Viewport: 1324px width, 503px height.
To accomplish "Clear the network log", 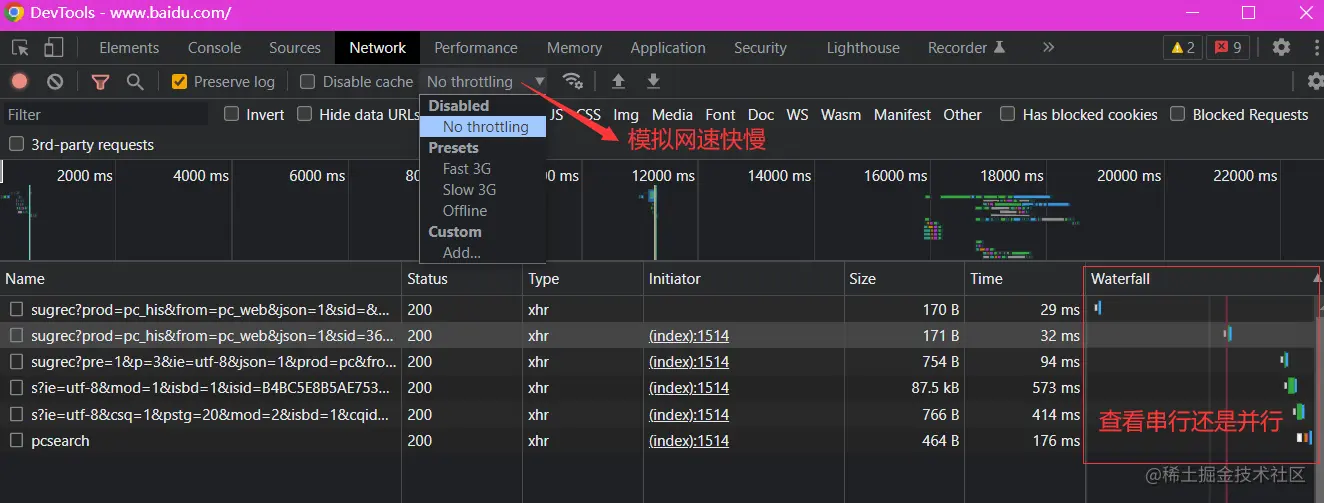I will pos(56,82).
